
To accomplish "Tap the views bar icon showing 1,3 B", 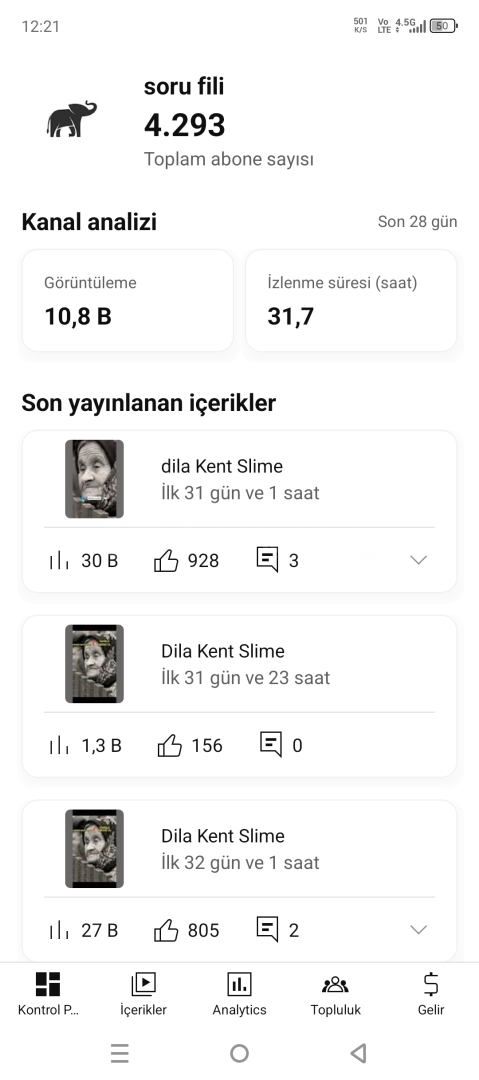I will (59, 745).
